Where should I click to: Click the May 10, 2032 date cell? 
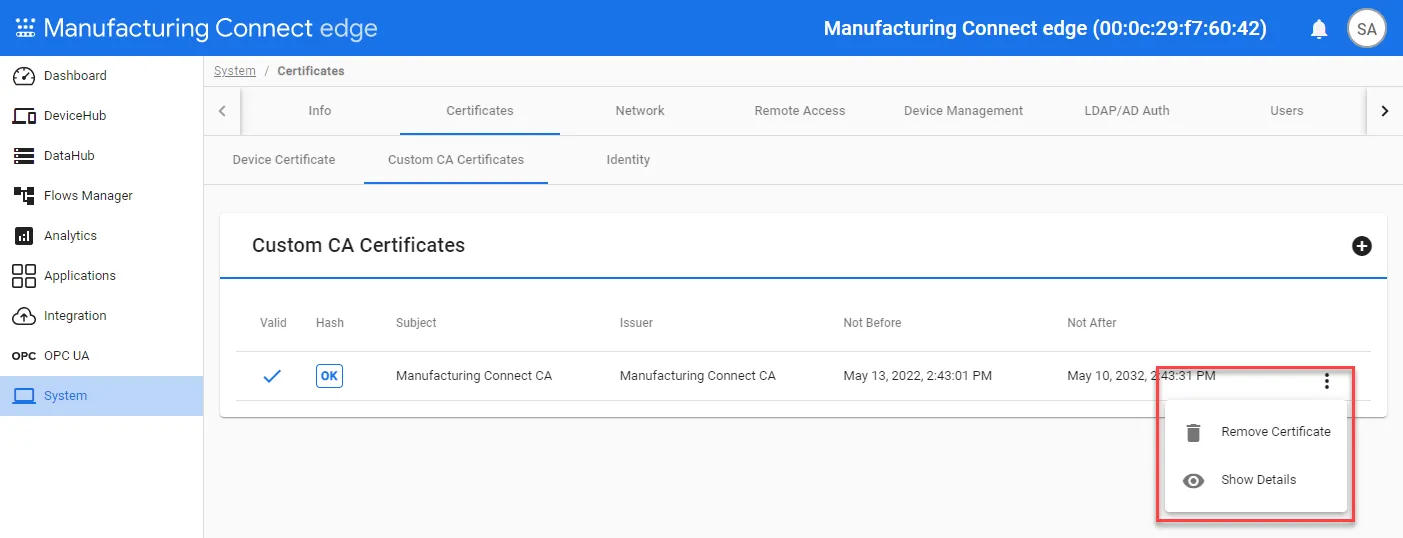(1141, 376)
